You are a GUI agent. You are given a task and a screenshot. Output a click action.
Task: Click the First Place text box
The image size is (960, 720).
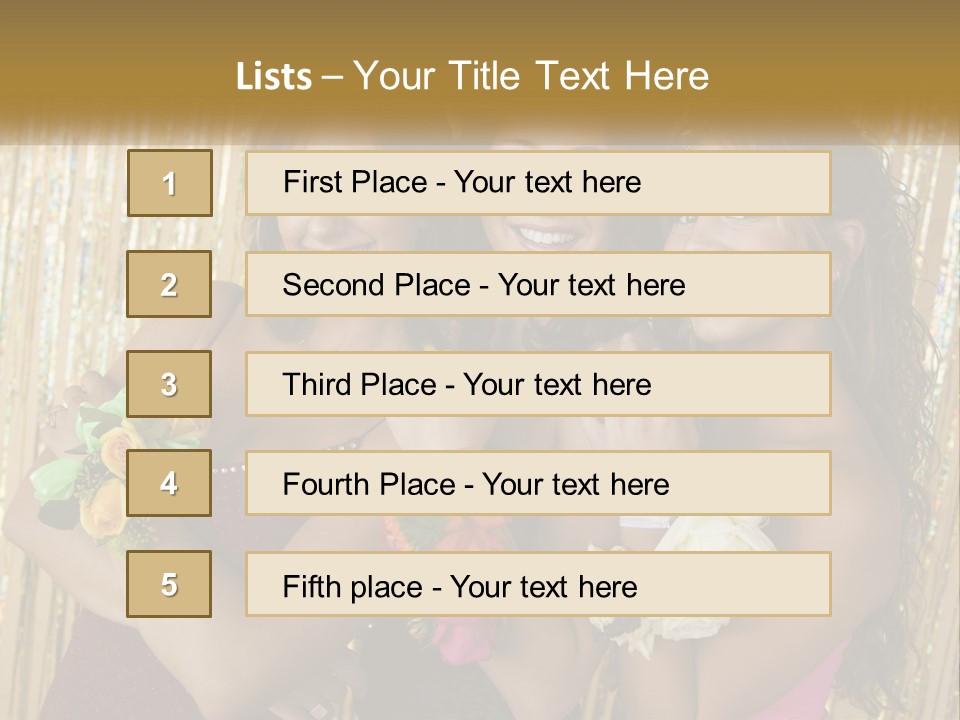pyautogui.click(x=538, y=183)
